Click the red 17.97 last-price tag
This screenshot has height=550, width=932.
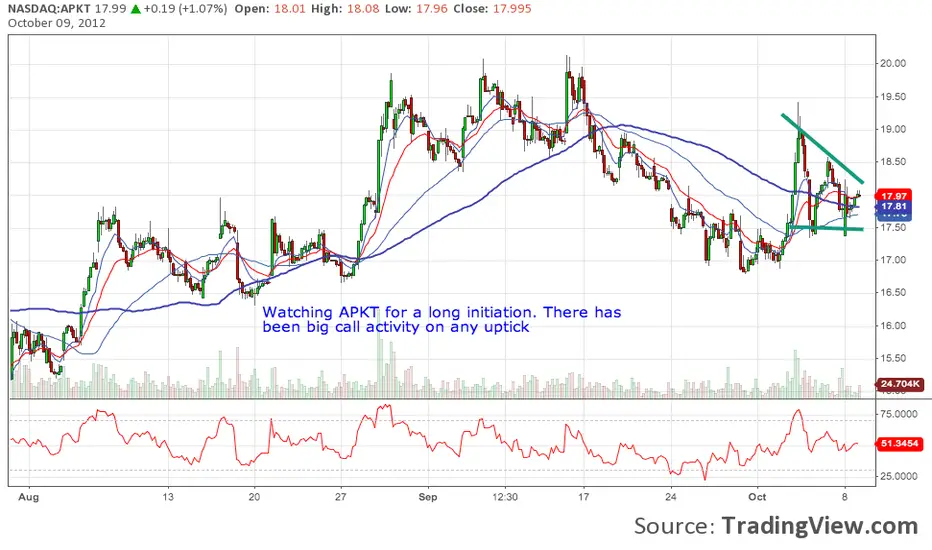pos(893,196)
